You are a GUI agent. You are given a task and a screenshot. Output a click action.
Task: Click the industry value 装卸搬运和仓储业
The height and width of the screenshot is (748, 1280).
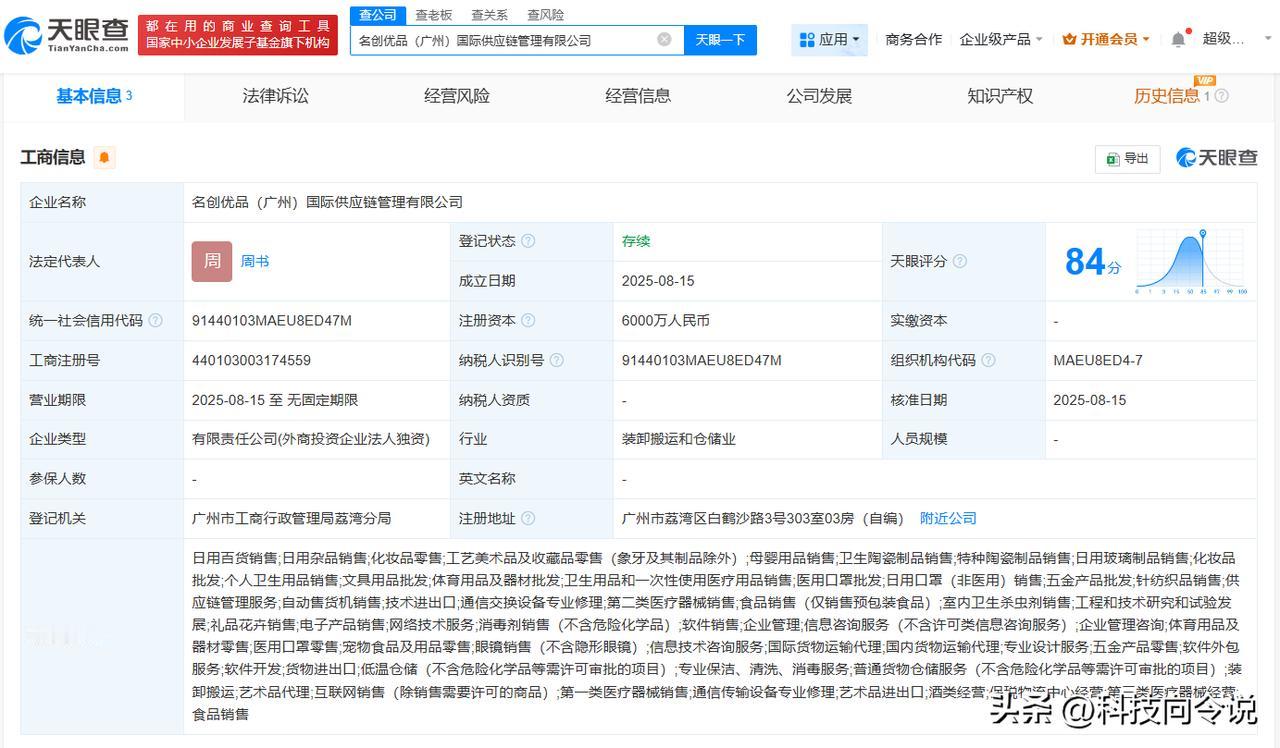pyautogui.click(x=679, y=439)
